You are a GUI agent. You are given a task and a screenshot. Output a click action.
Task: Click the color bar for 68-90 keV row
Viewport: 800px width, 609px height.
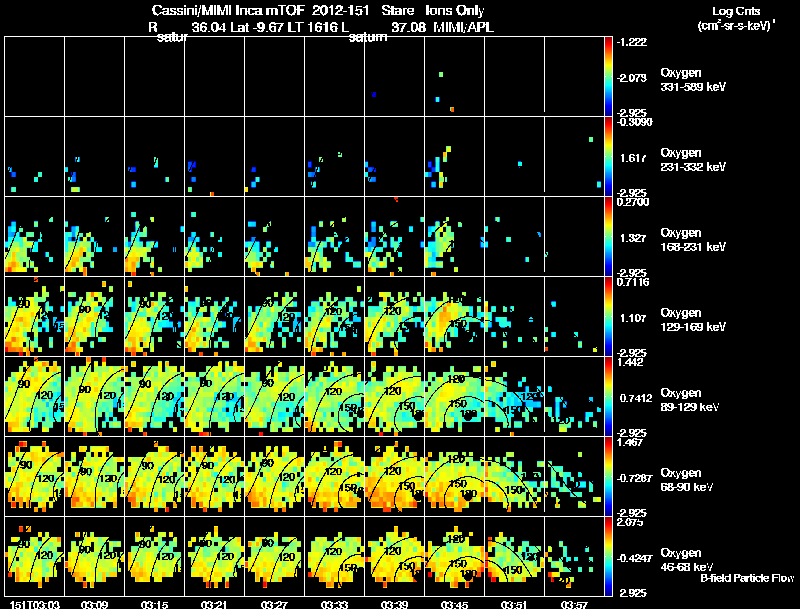click(608, 477)
